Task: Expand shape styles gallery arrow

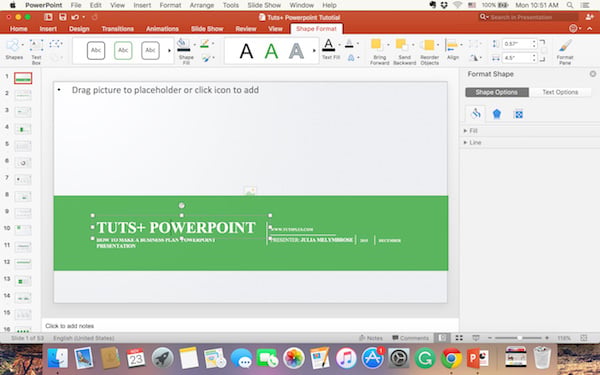Action: click(x=170, y=51)
